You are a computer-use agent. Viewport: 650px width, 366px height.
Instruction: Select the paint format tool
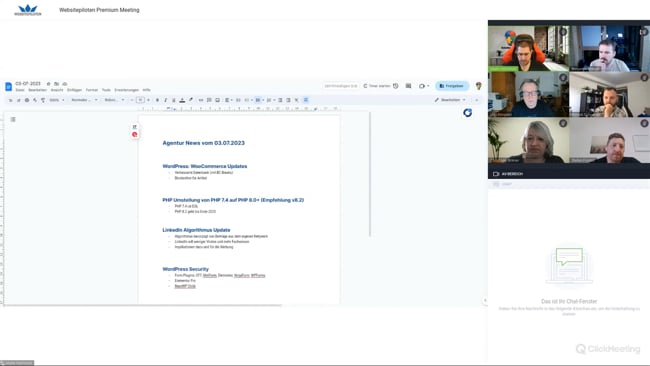click(x=43, y=100)
